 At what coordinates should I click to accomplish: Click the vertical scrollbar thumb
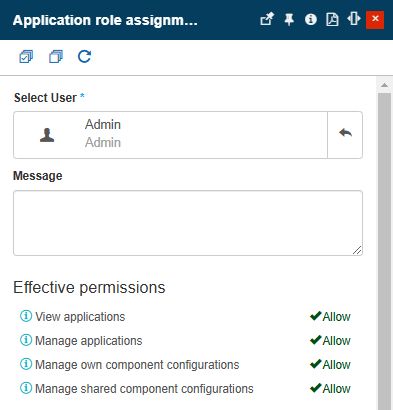(x=384, y=252)
